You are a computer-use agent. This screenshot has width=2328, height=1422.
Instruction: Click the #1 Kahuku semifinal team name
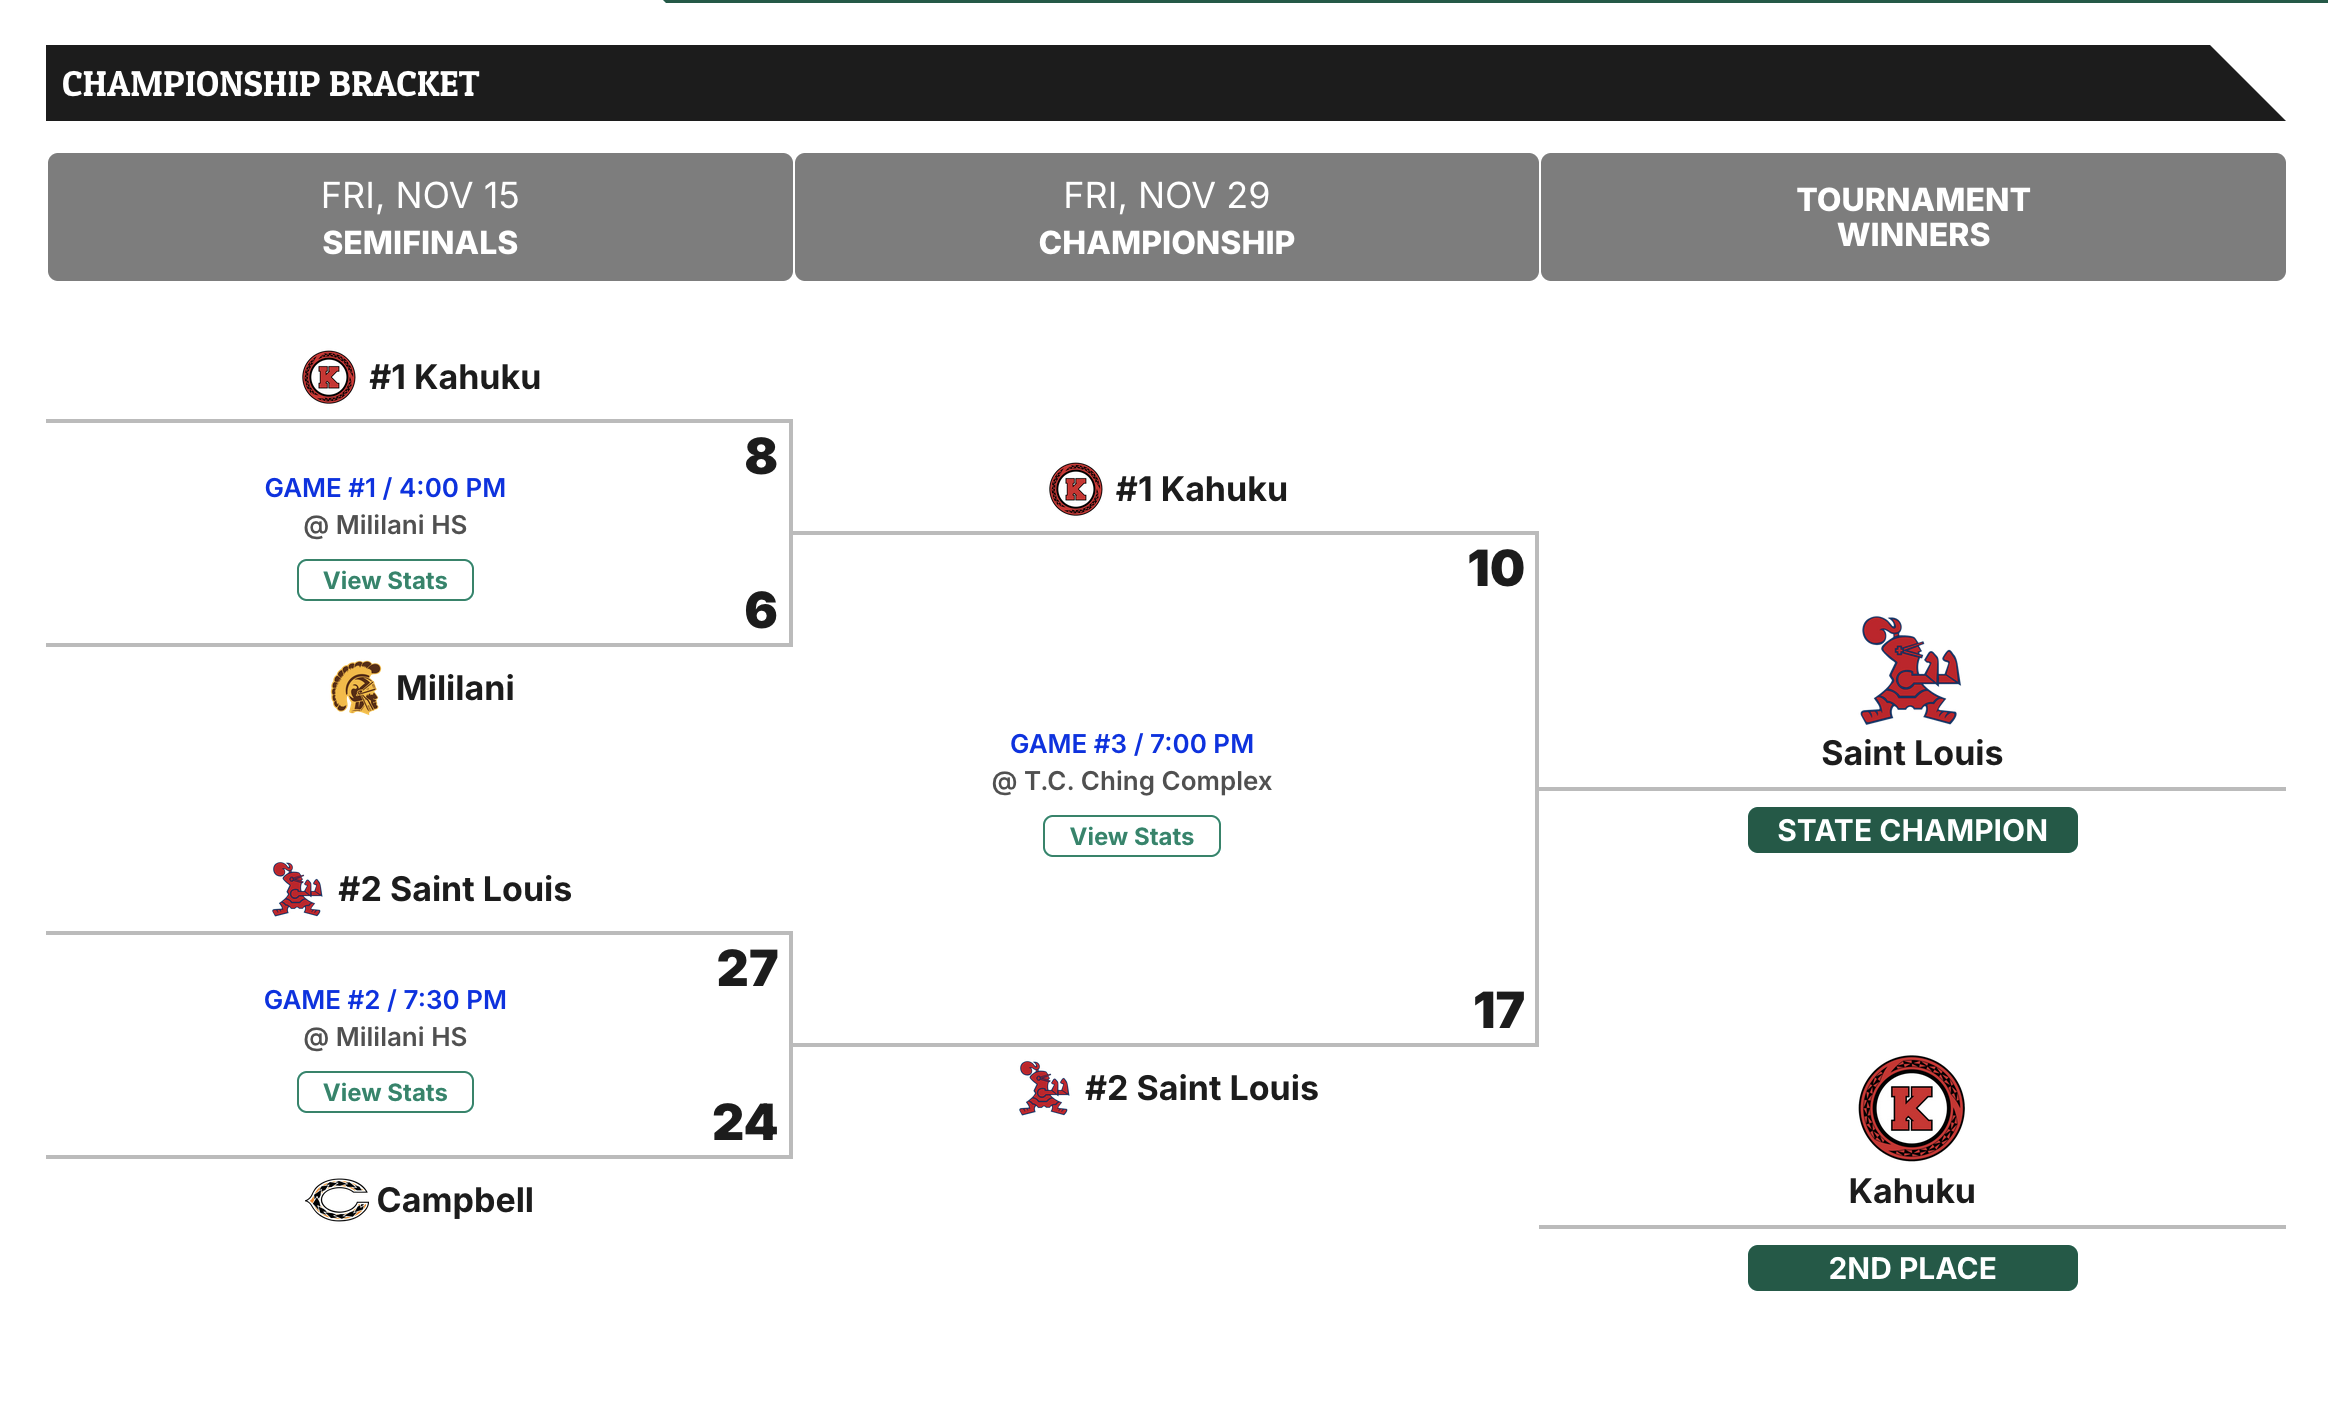[455, 377]
